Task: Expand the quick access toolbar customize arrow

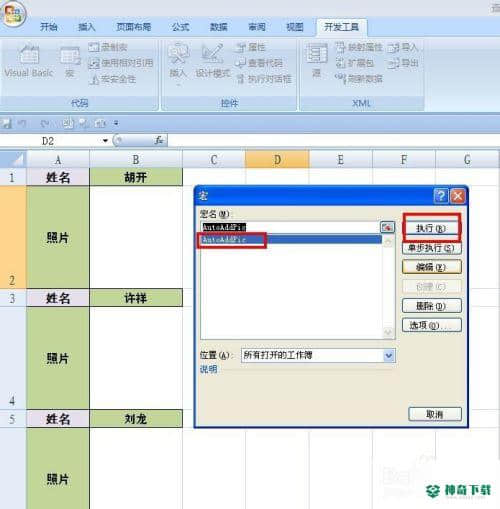Action: tap(116, 124)
